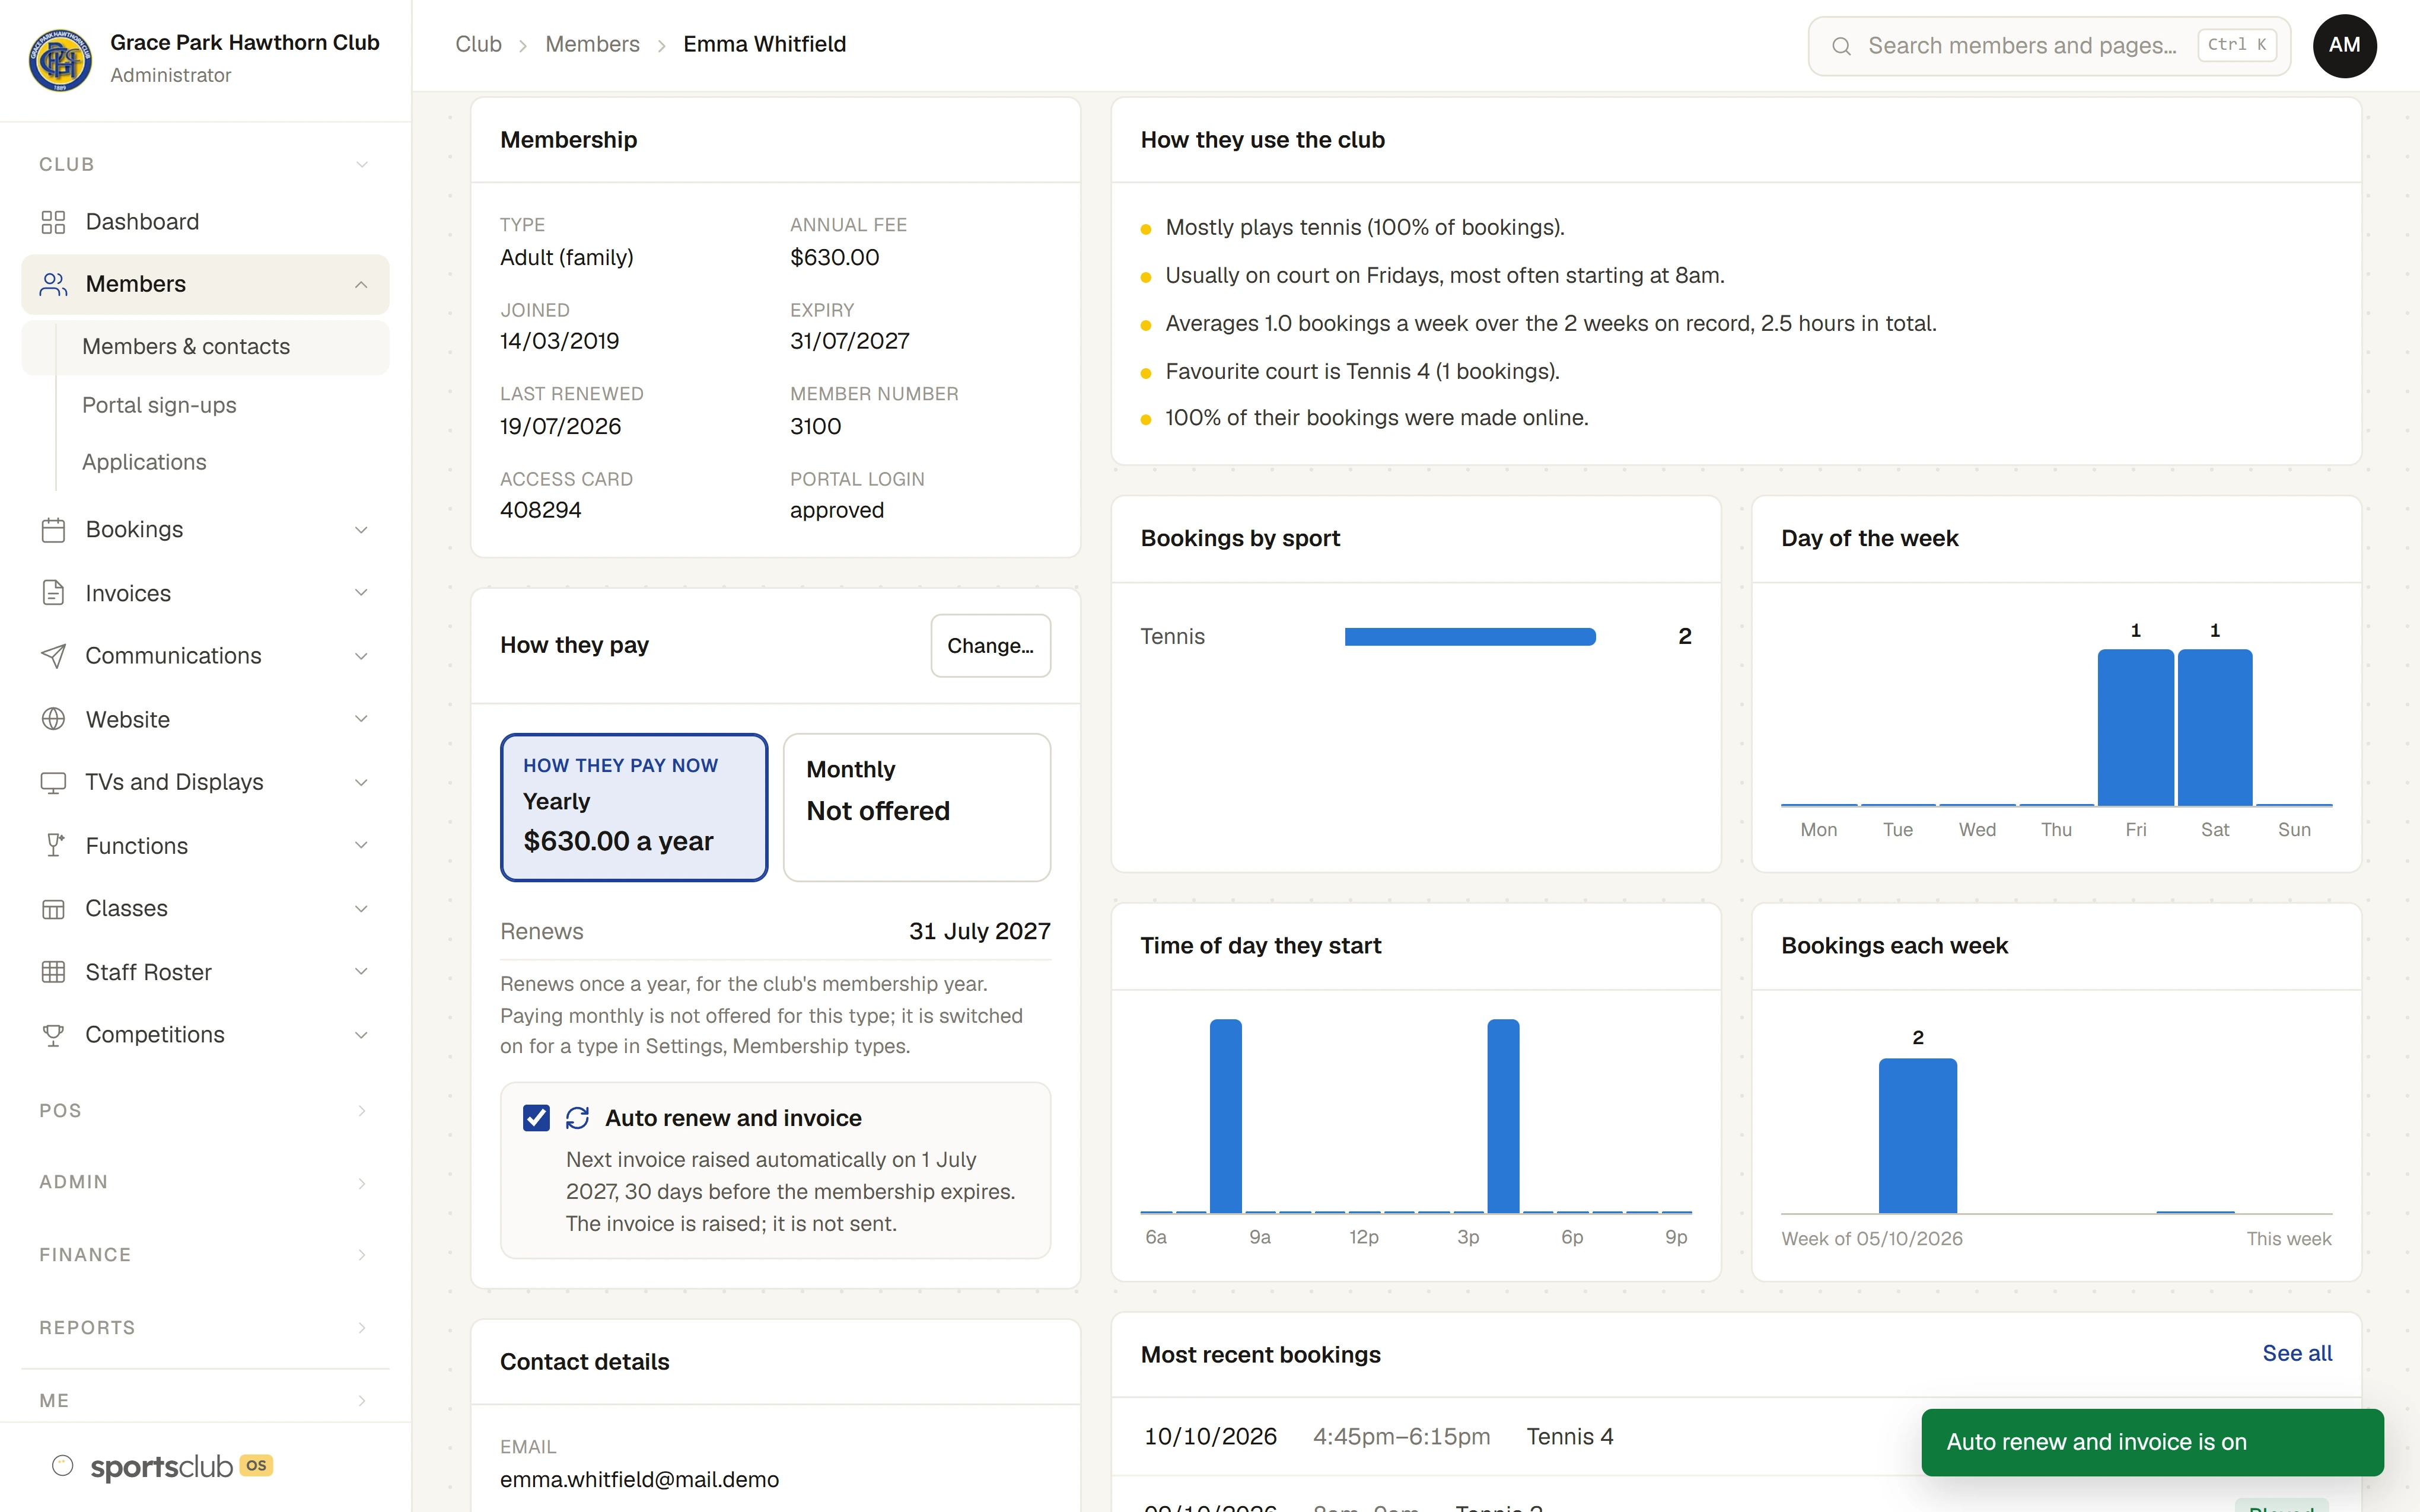Click the Members breadcrumb link

point(592,44)
